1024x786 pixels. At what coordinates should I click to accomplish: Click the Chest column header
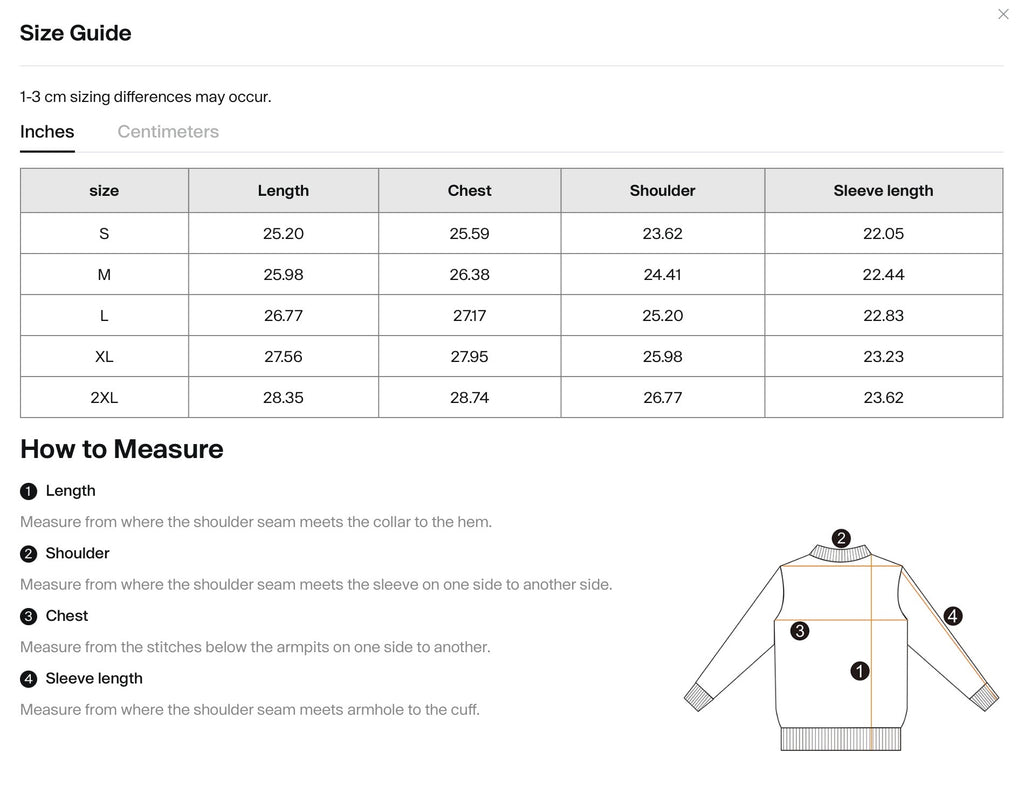pyautogui.click(x=469, y=190)
